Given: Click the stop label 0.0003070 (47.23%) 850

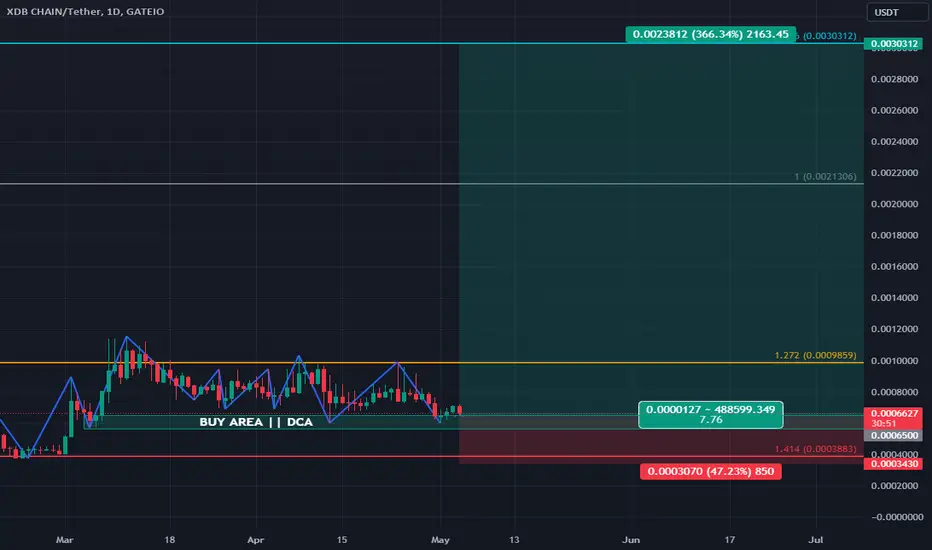Looking at the screenshot, I should [710, 472].
